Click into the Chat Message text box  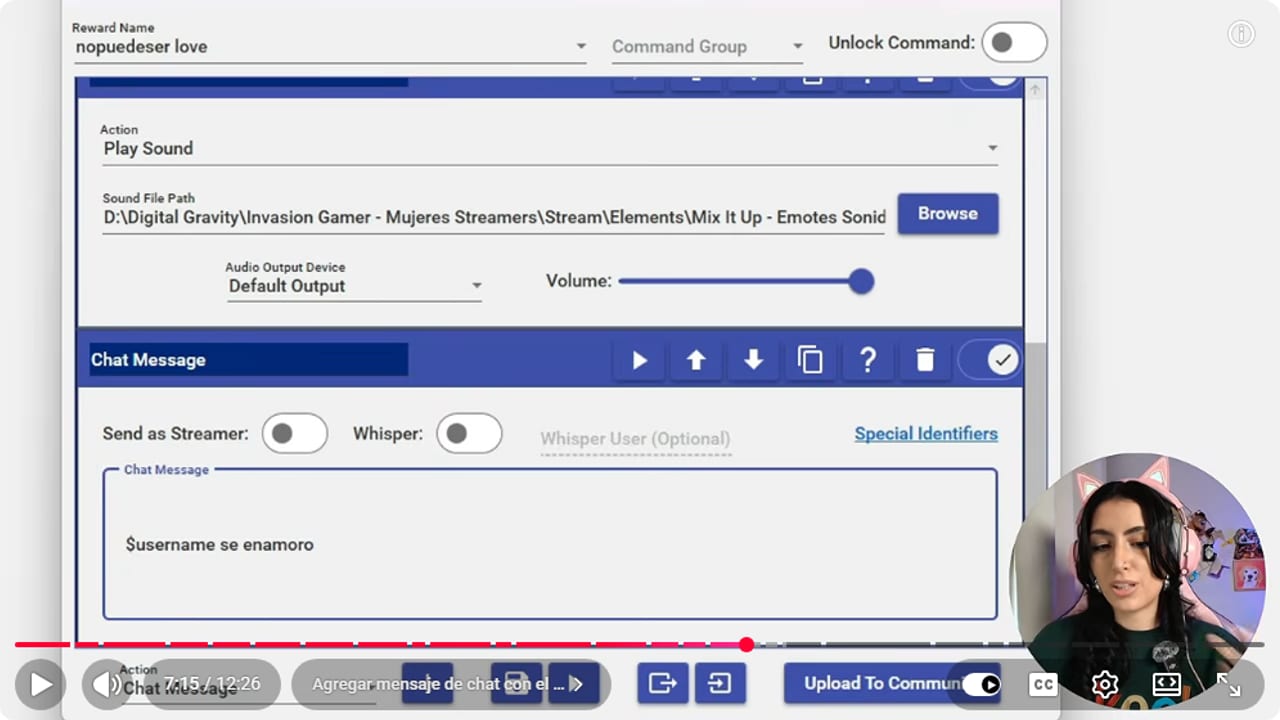click(550, 545)
